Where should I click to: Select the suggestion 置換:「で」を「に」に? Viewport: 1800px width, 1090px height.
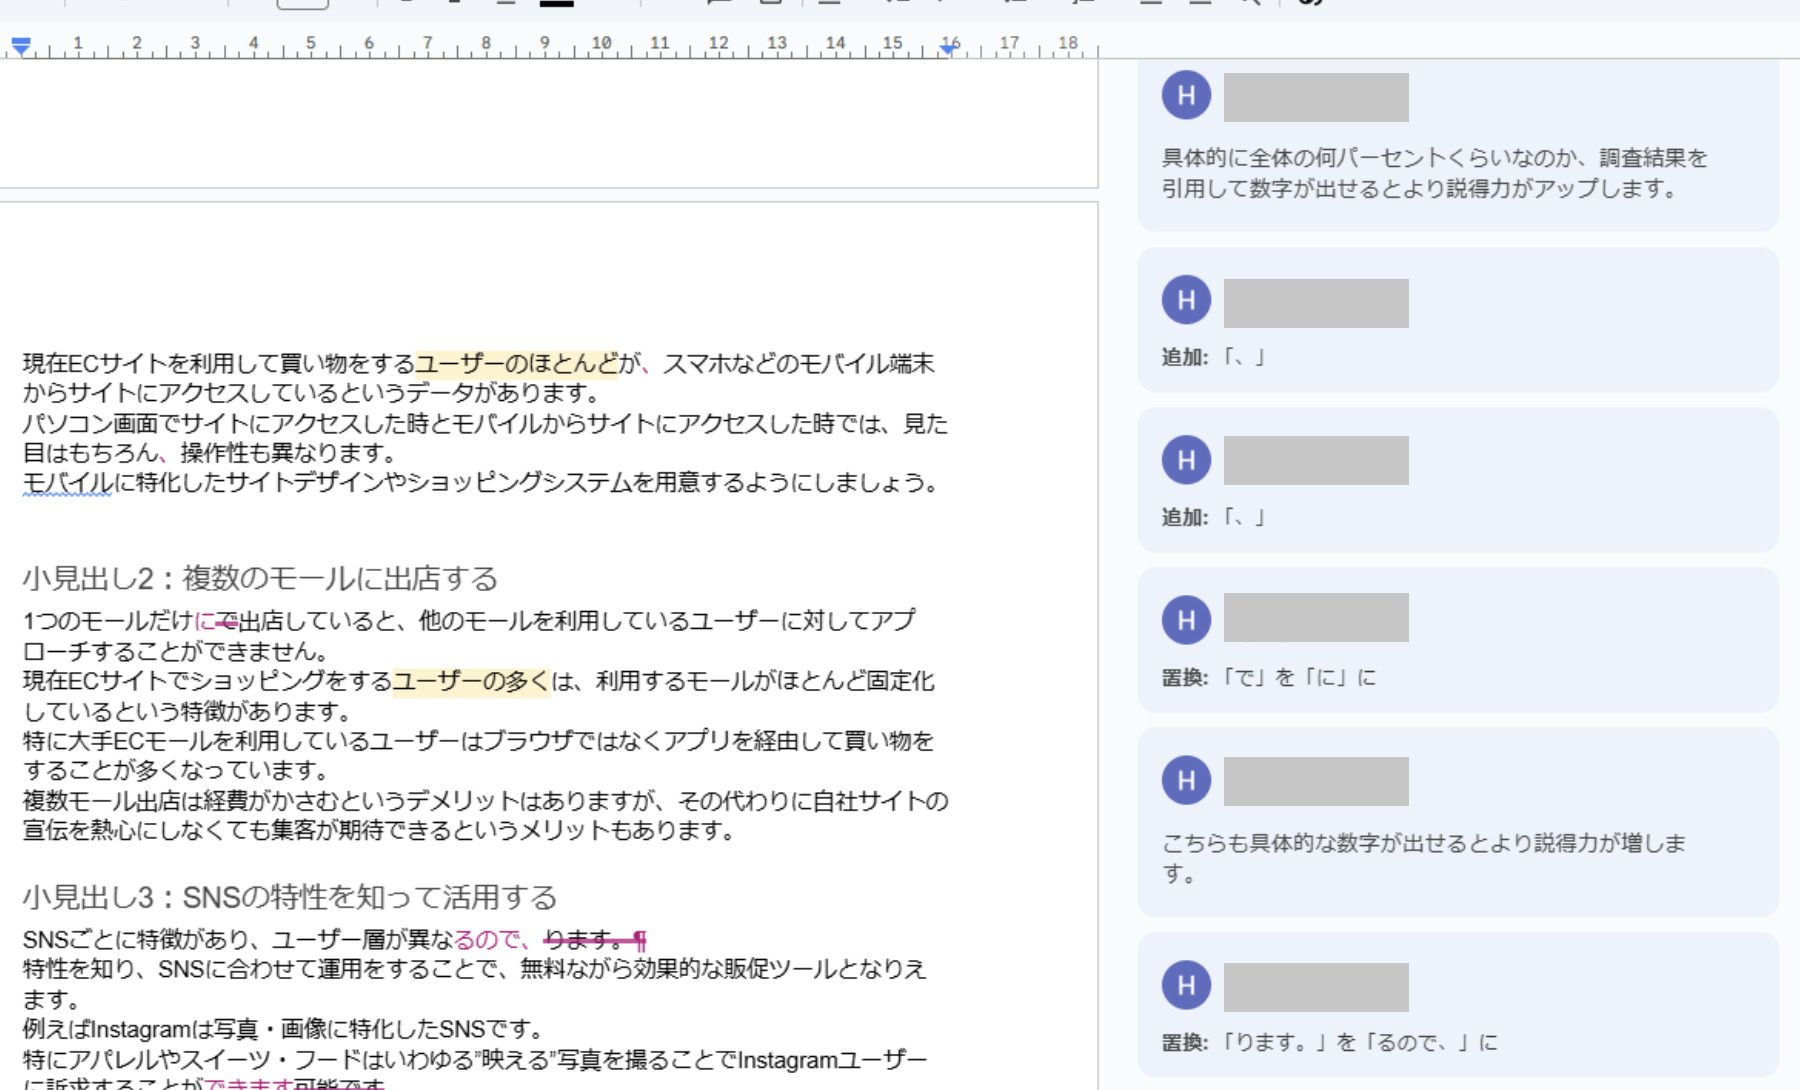coord(1268,678)
